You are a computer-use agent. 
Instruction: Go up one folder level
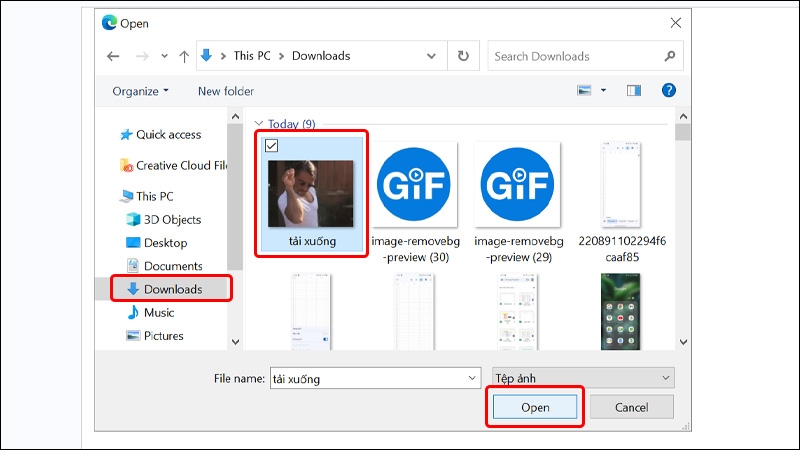tap(184, 56)
